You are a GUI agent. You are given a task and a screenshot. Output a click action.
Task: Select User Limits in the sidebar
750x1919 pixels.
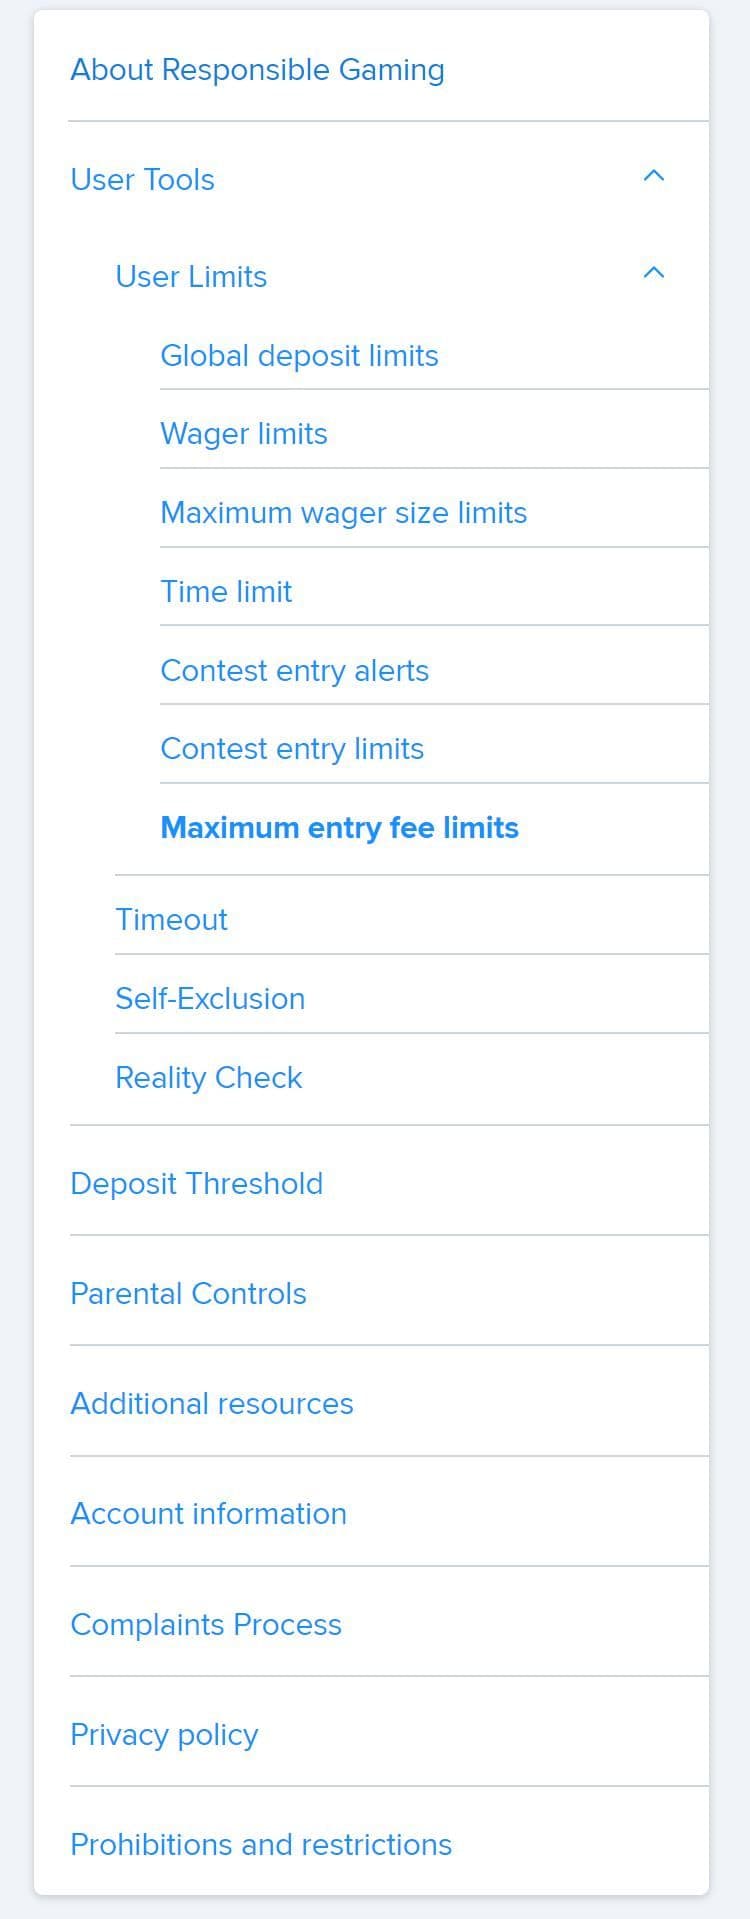190,277
